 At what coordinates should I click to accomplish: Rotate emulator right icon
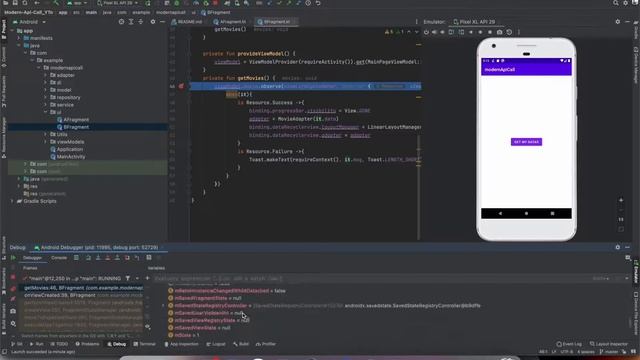(461, 32)
